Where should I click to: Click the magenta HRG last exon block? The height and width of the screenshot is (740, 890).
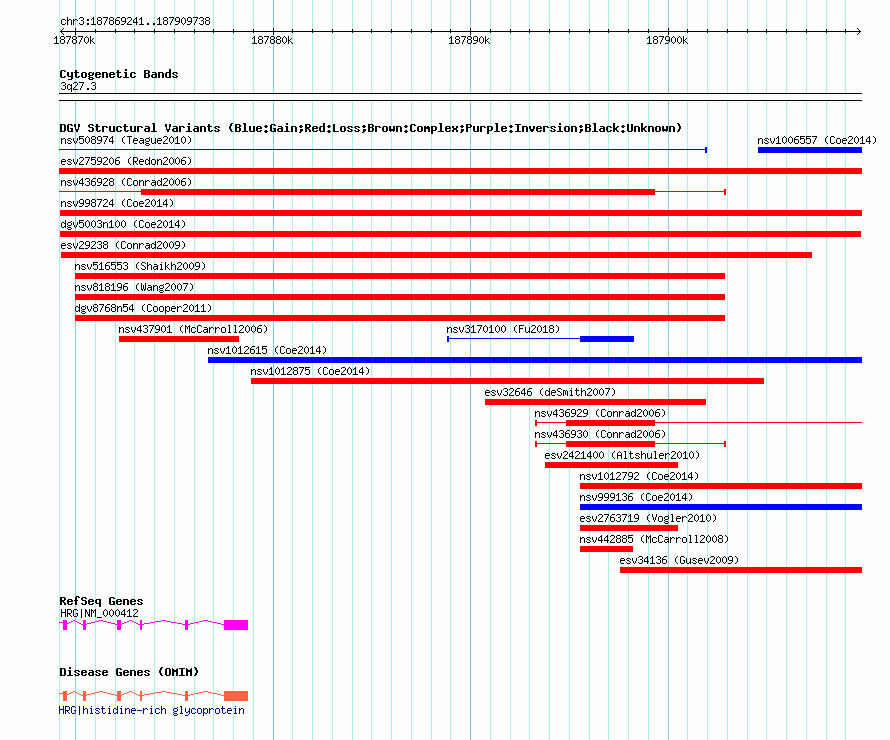click(236, 625)
